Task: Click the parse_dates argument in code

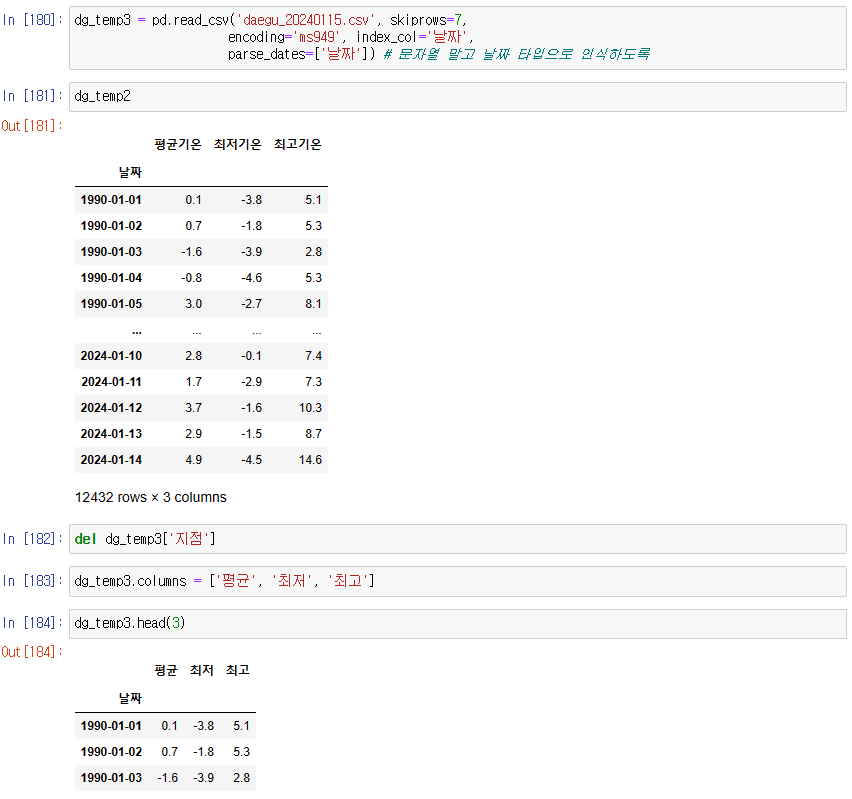Action: [x=302, y=54]
